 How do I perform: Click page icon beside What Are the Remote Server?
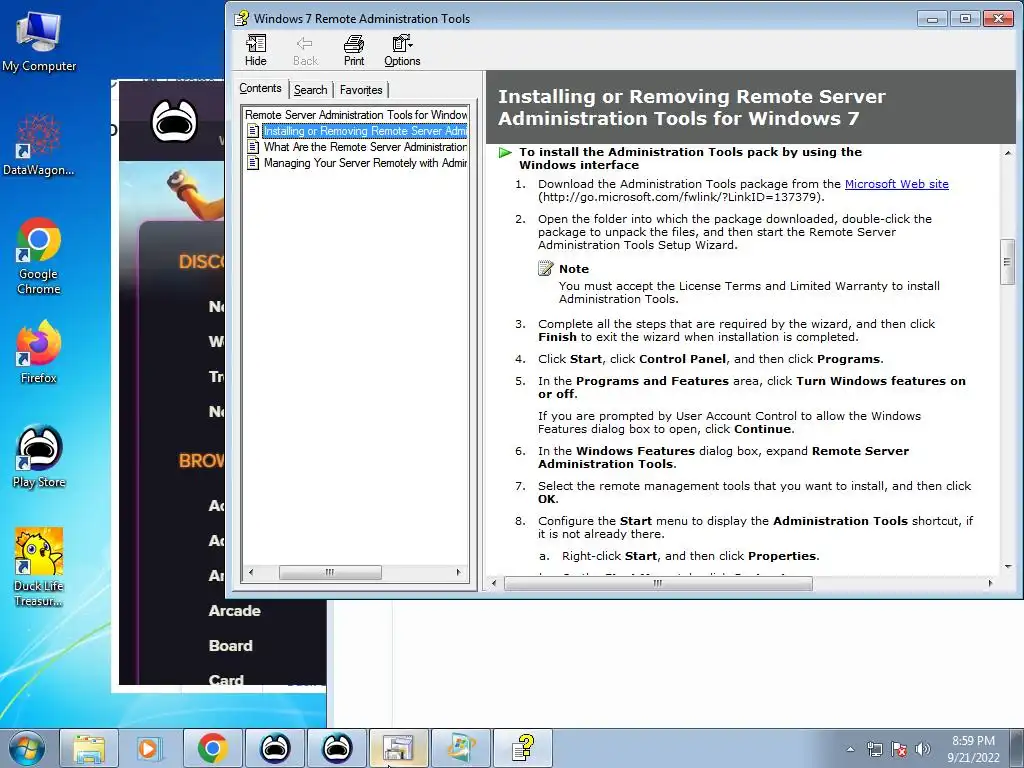click(x=253, y=147)
